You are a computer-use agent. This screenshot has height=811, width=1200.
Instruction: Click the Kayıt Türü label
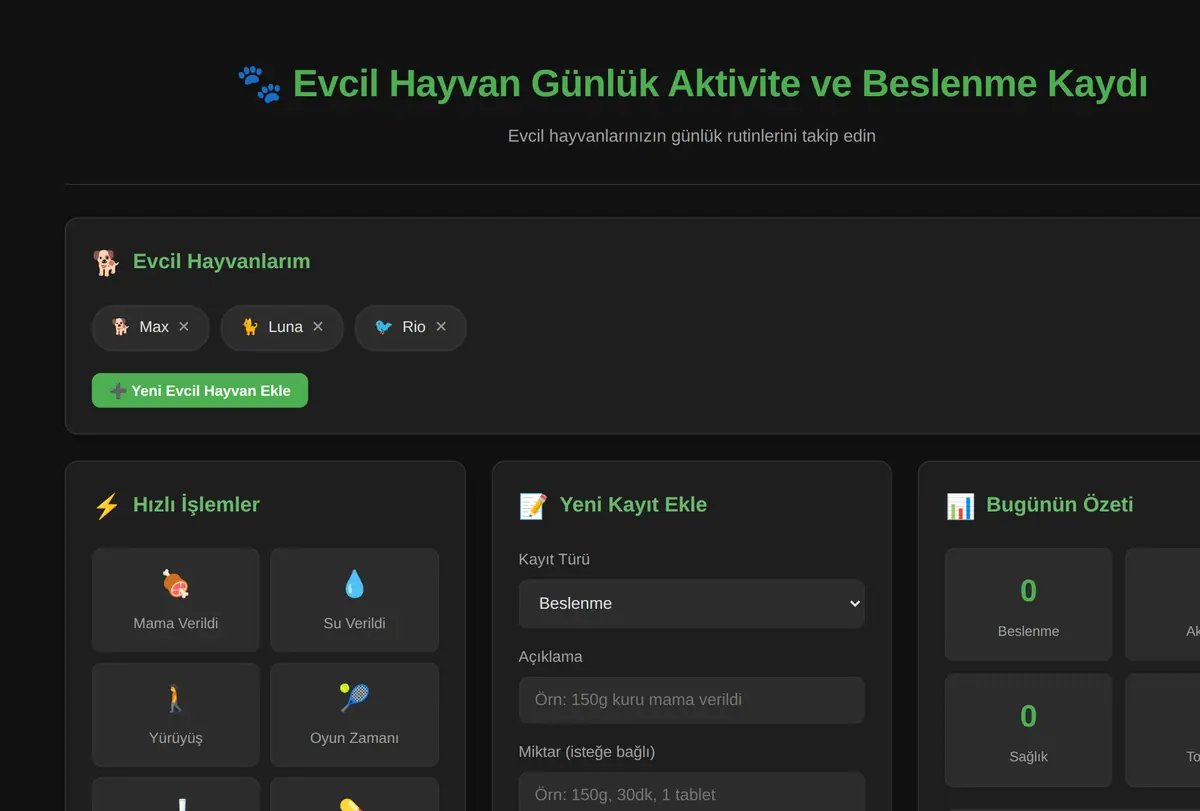coord(554,560)
